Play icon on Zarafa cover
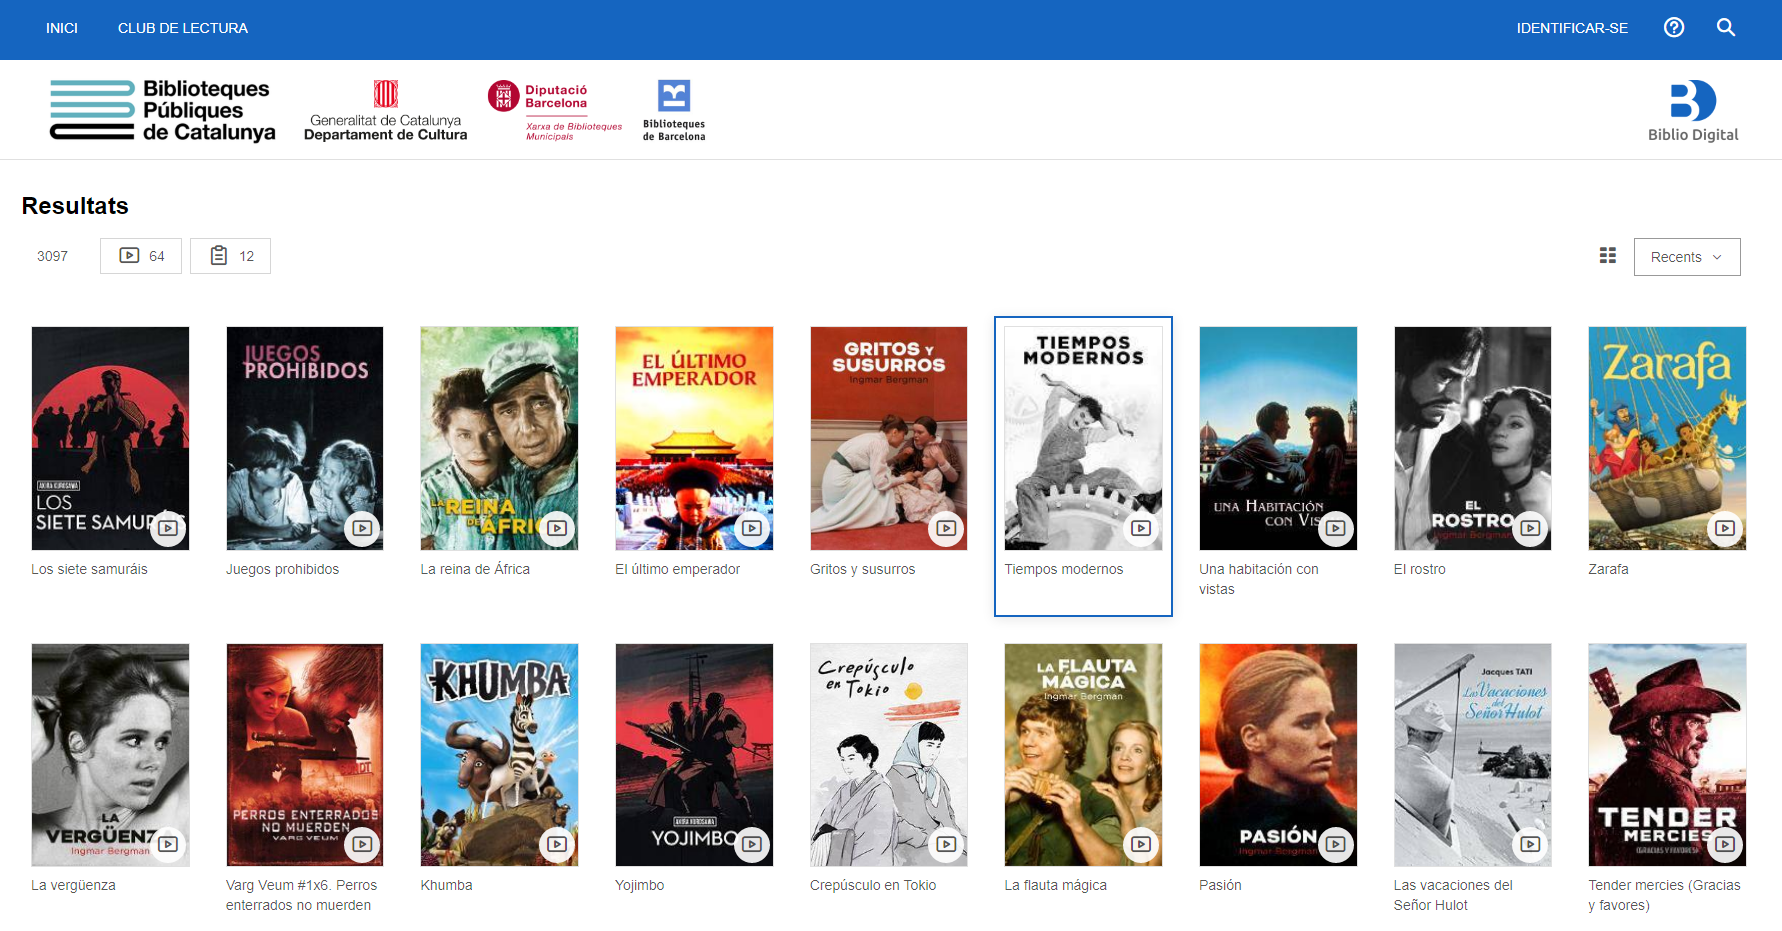The image size is (1782, 931). (x=1725, y=528)
